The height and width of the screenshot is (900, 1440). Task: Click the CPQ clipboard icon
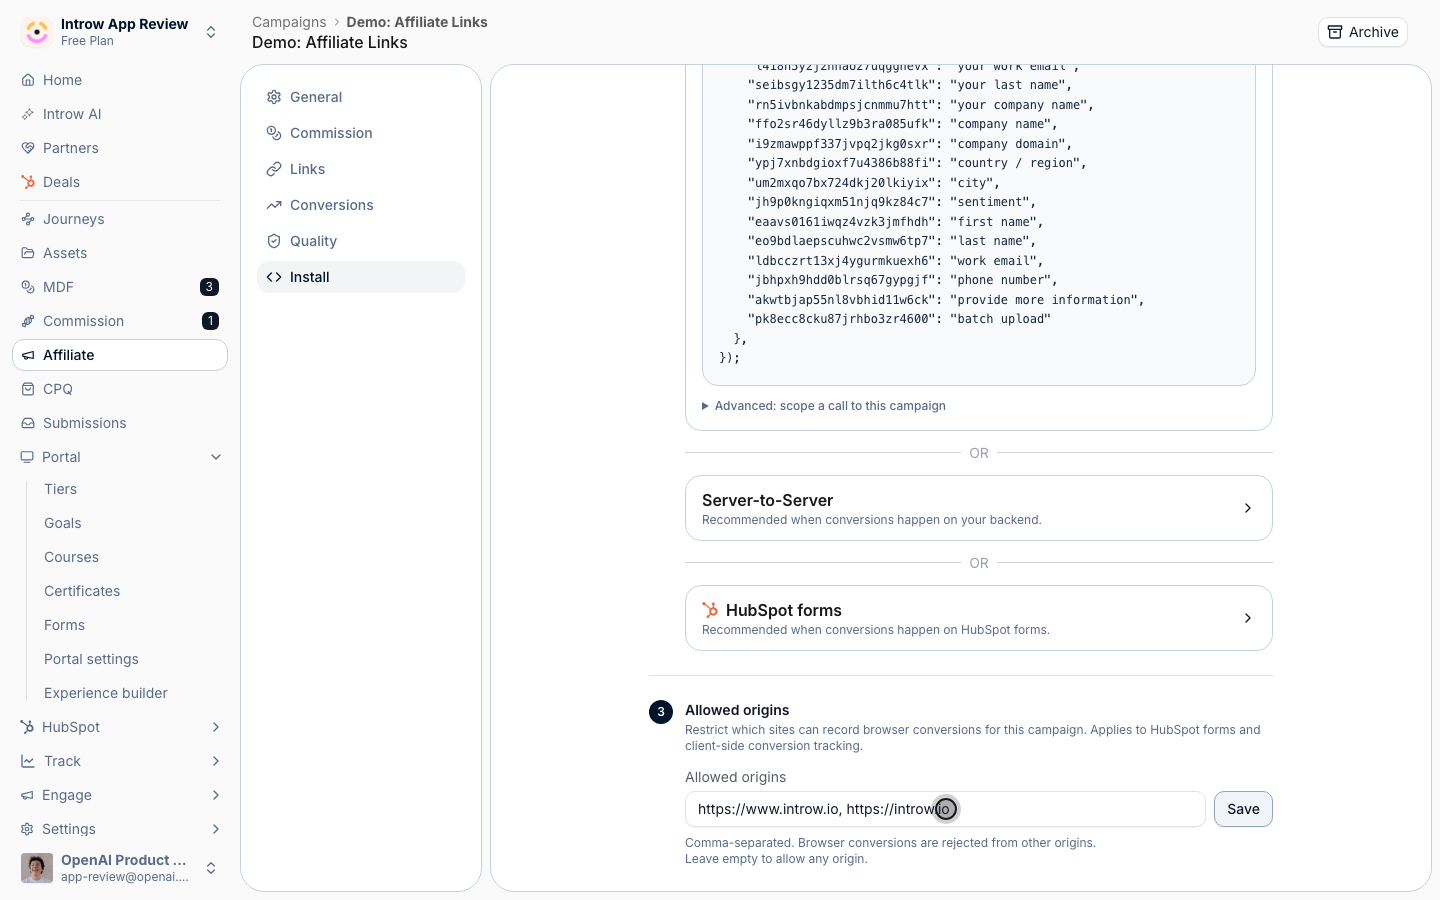[x=28, y=389]
